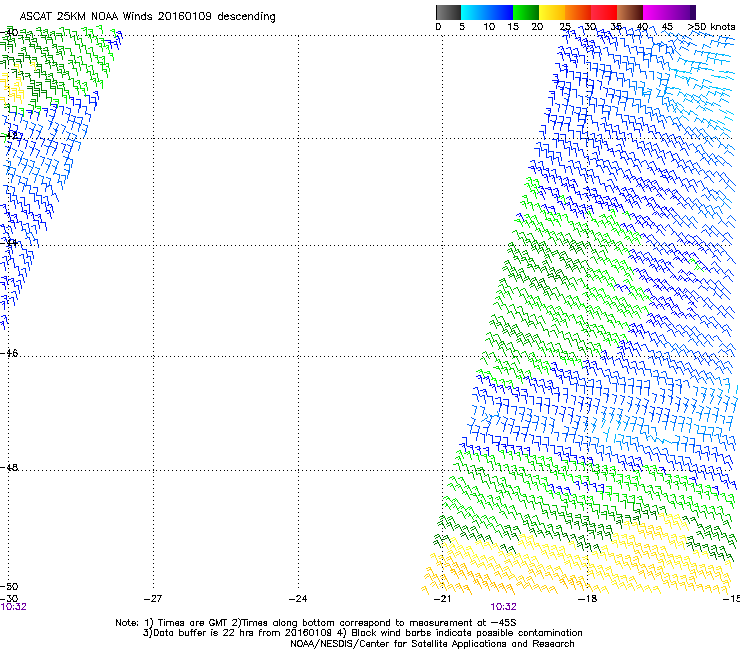Click the title 'ASCAT 25KM NOAA Winds 20160109 descending'
Viewport: 740px width, 650px height.
click(147, 17)
